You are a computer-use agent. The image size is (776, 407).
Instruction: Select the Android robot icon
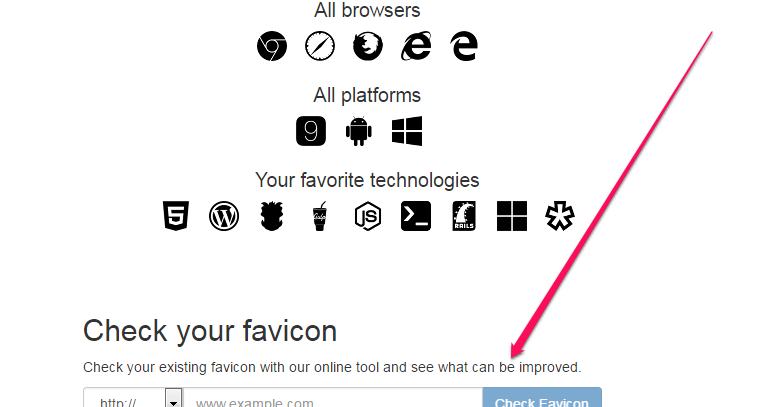[359, 131]
